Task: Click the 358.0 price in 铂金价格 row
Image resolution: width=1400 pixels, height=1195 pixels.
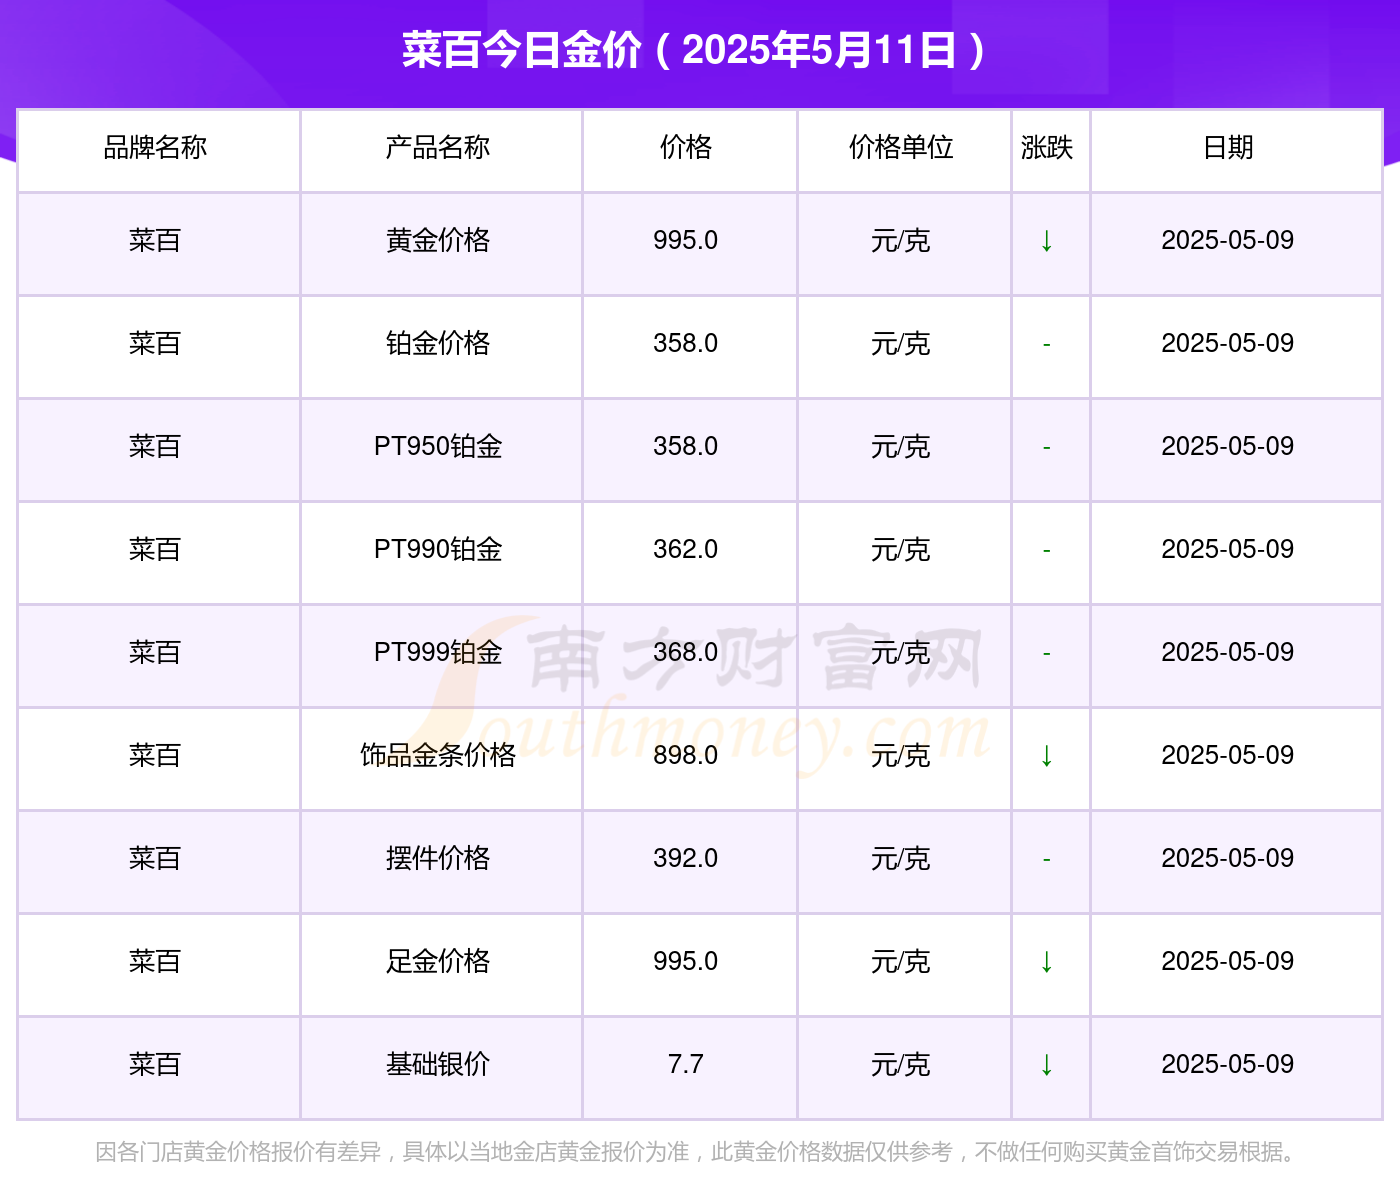Action: (686, 344)
